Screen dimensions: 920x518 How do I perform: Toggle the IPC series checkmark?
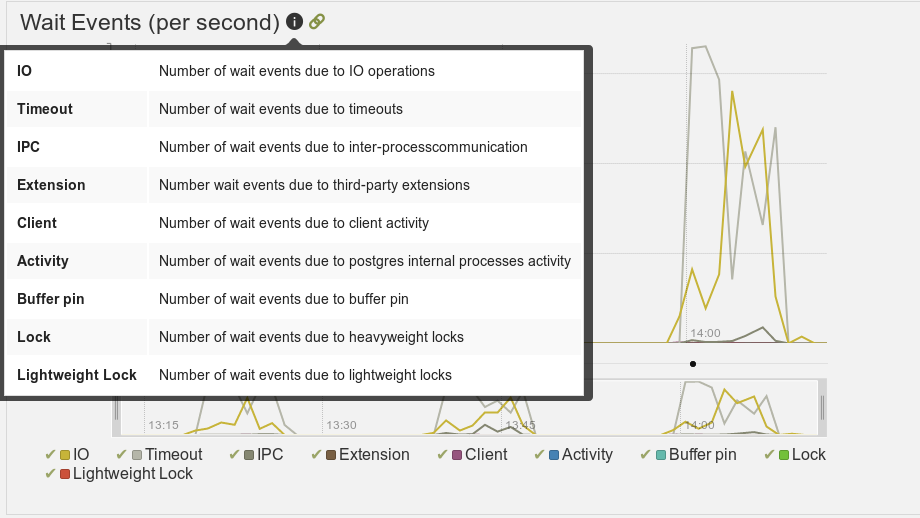[x=234, y=455]
